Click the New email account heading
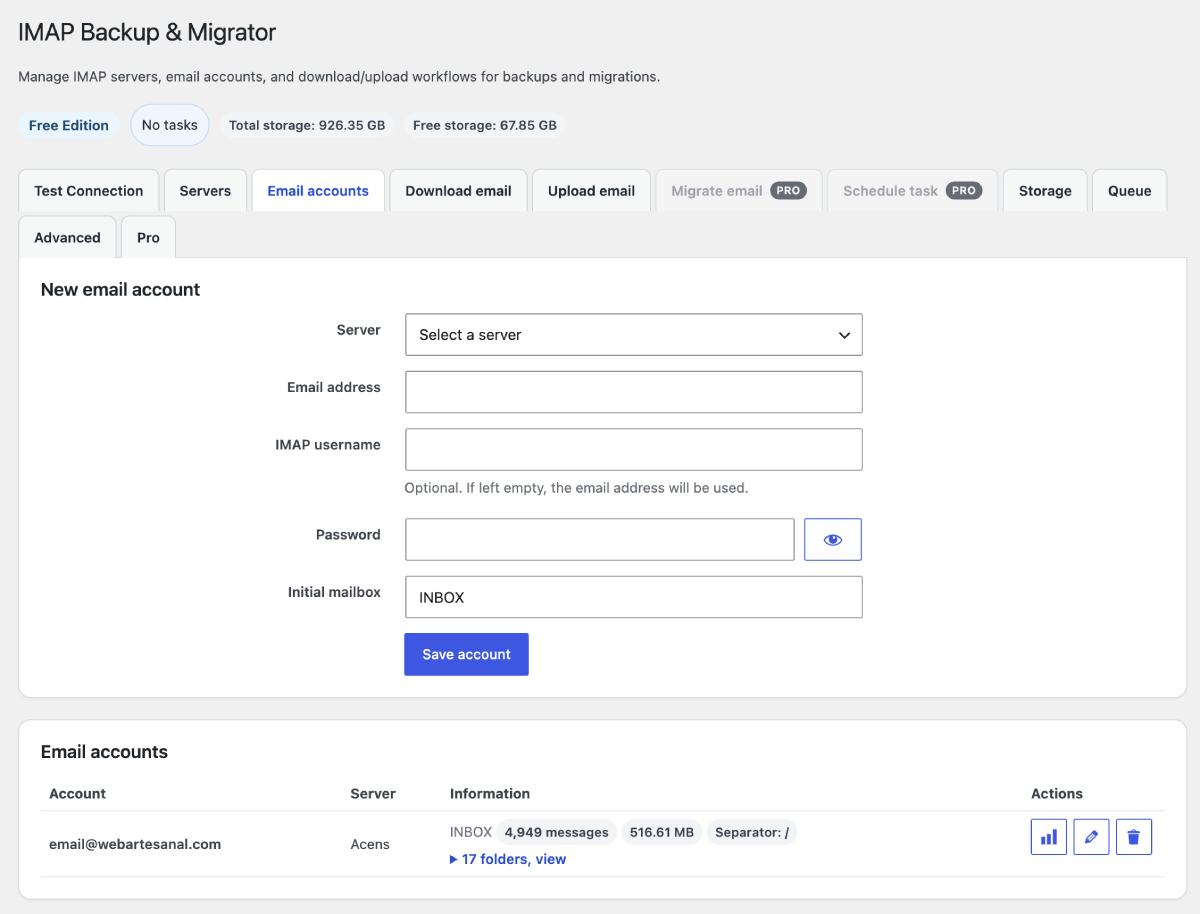 120,290
